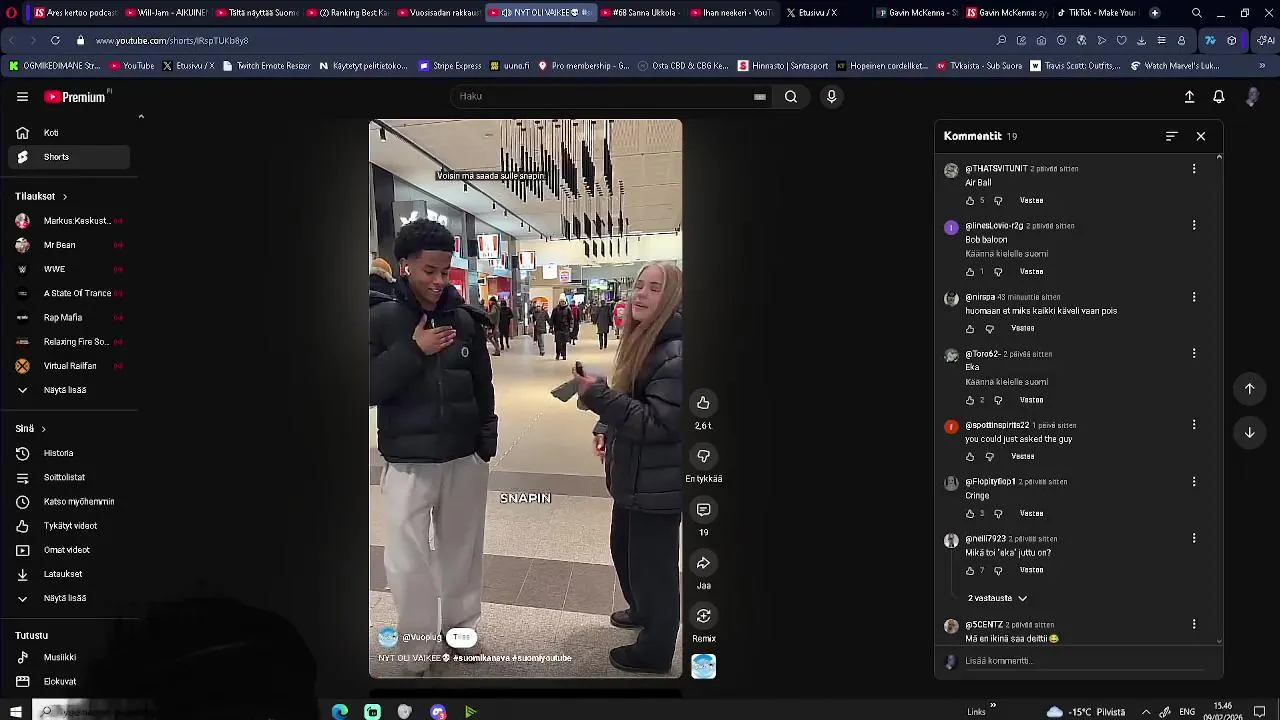Click Lisää kommentti input field
Viewport: 1280px width, 720px height.
click(x=1085, y=661)
